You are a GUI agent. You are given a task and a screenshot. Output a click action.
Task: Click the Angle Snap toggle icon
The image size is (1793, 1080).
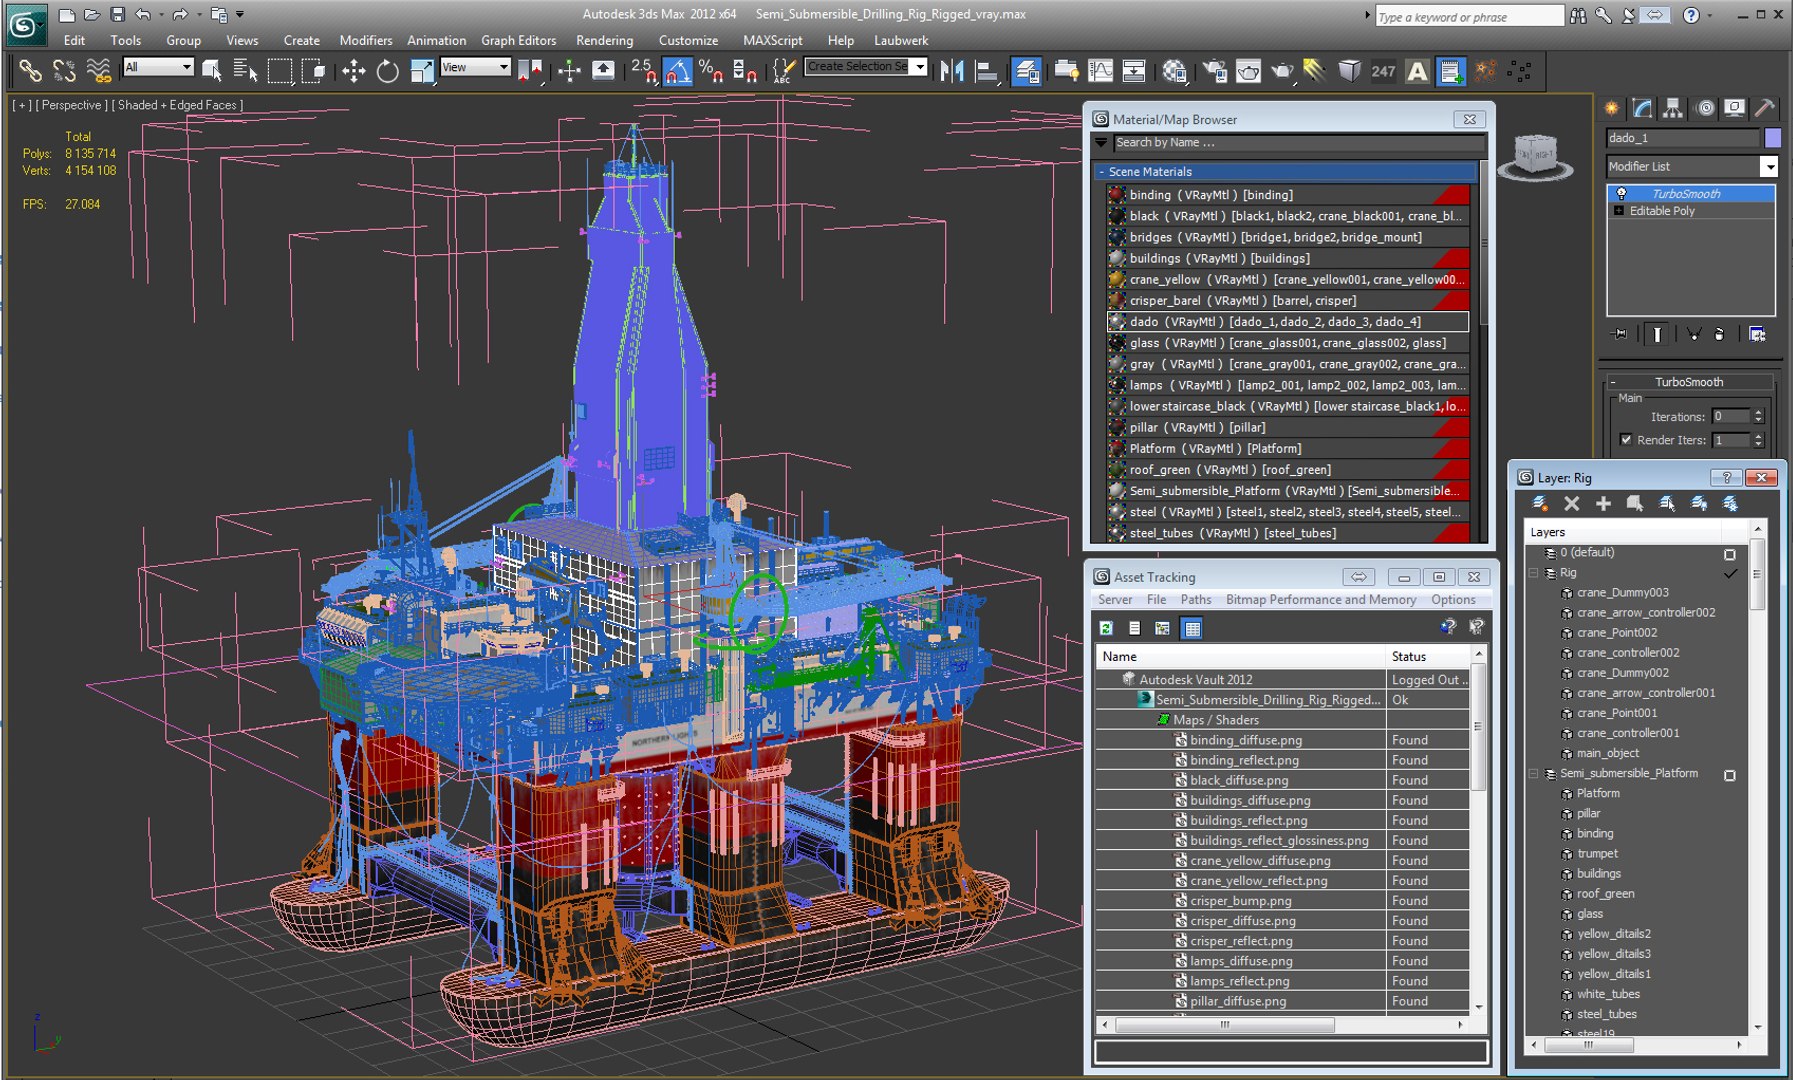click(677, 71)
